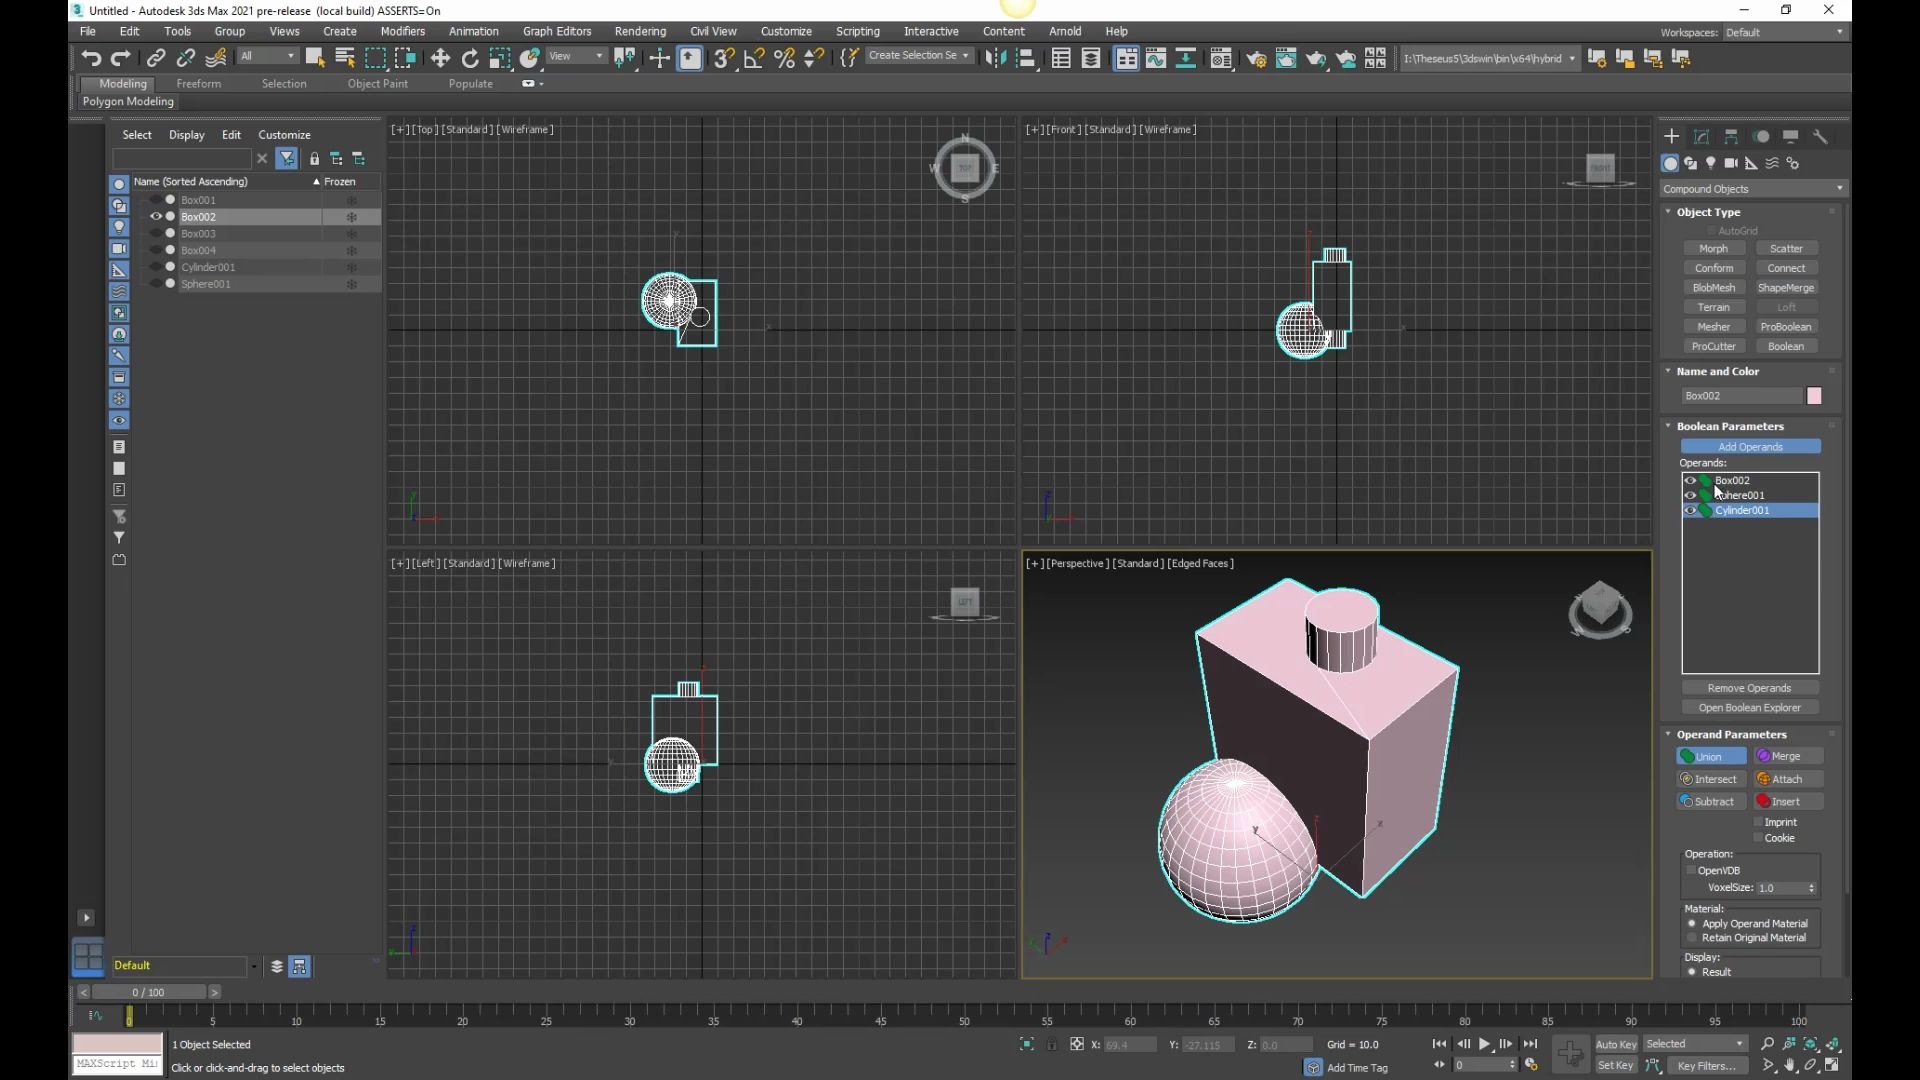The height and width of the screenshot is (1080, 1920).
Task: Select Sphere001 in the scene explorer list
Action: [207, 284]
